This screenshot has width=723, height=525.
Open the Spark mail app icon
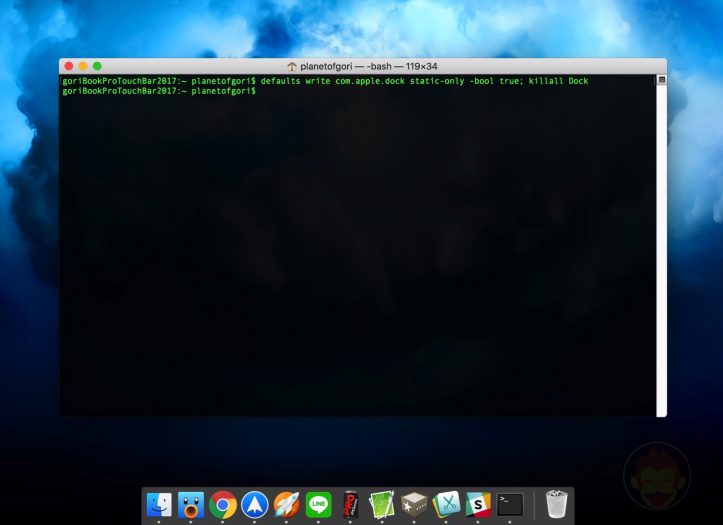click(x=255, y=504)
